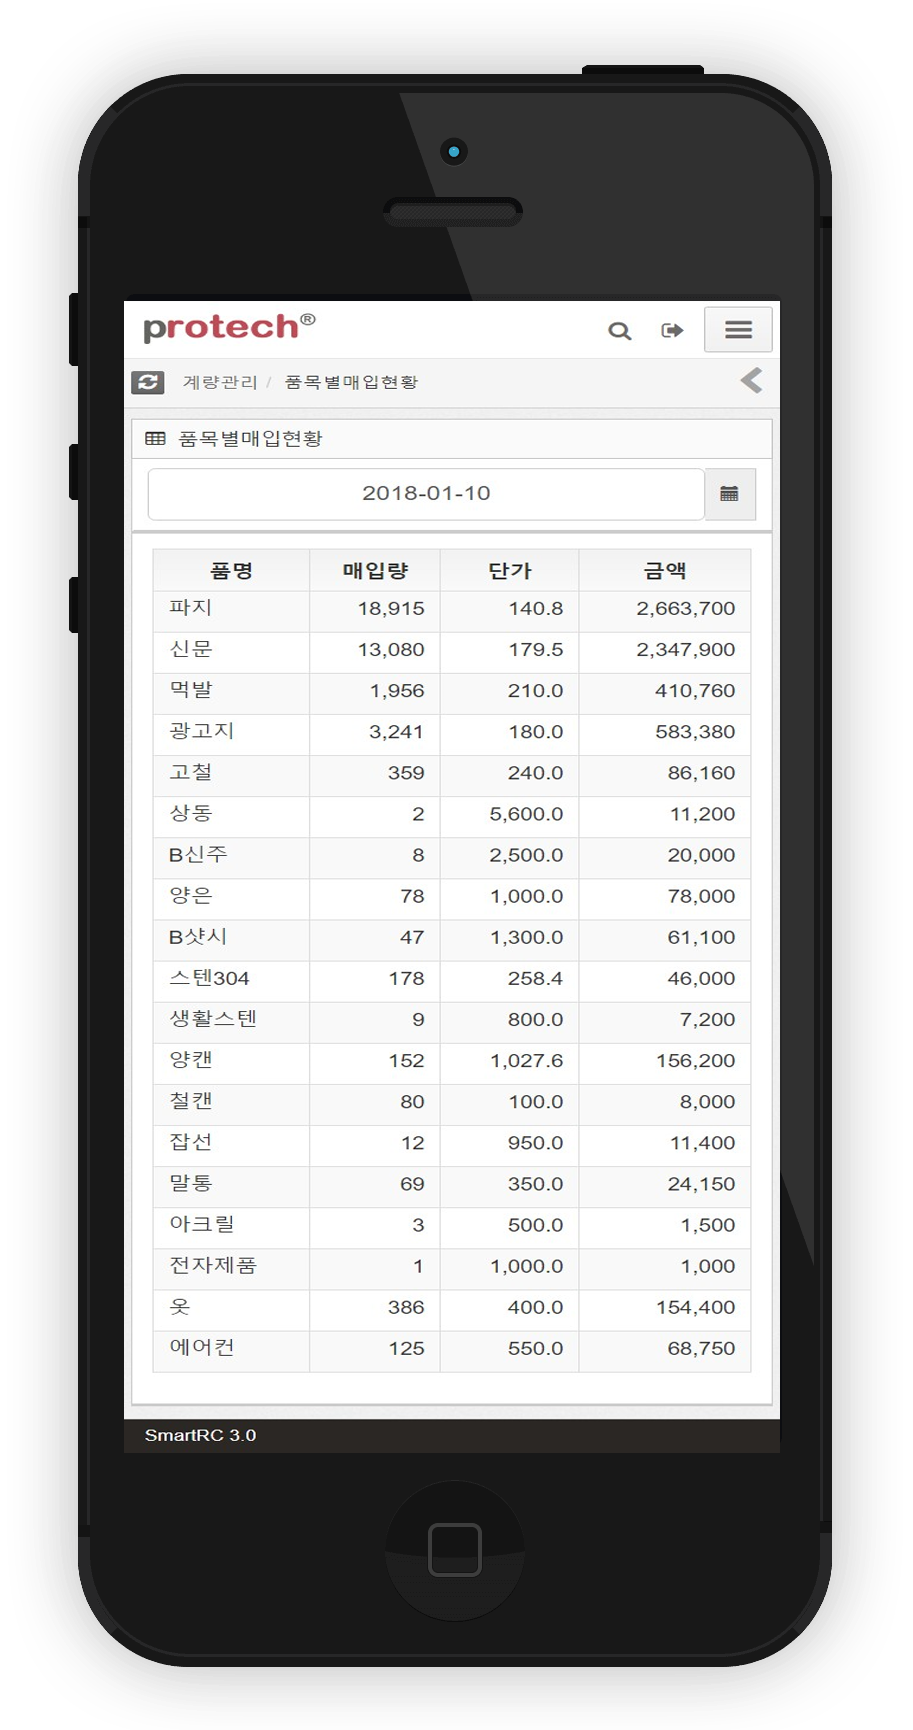Screen dimensions: 913x1730
Task: Select the B샷시 row name
Action: (x=198, y=937)
